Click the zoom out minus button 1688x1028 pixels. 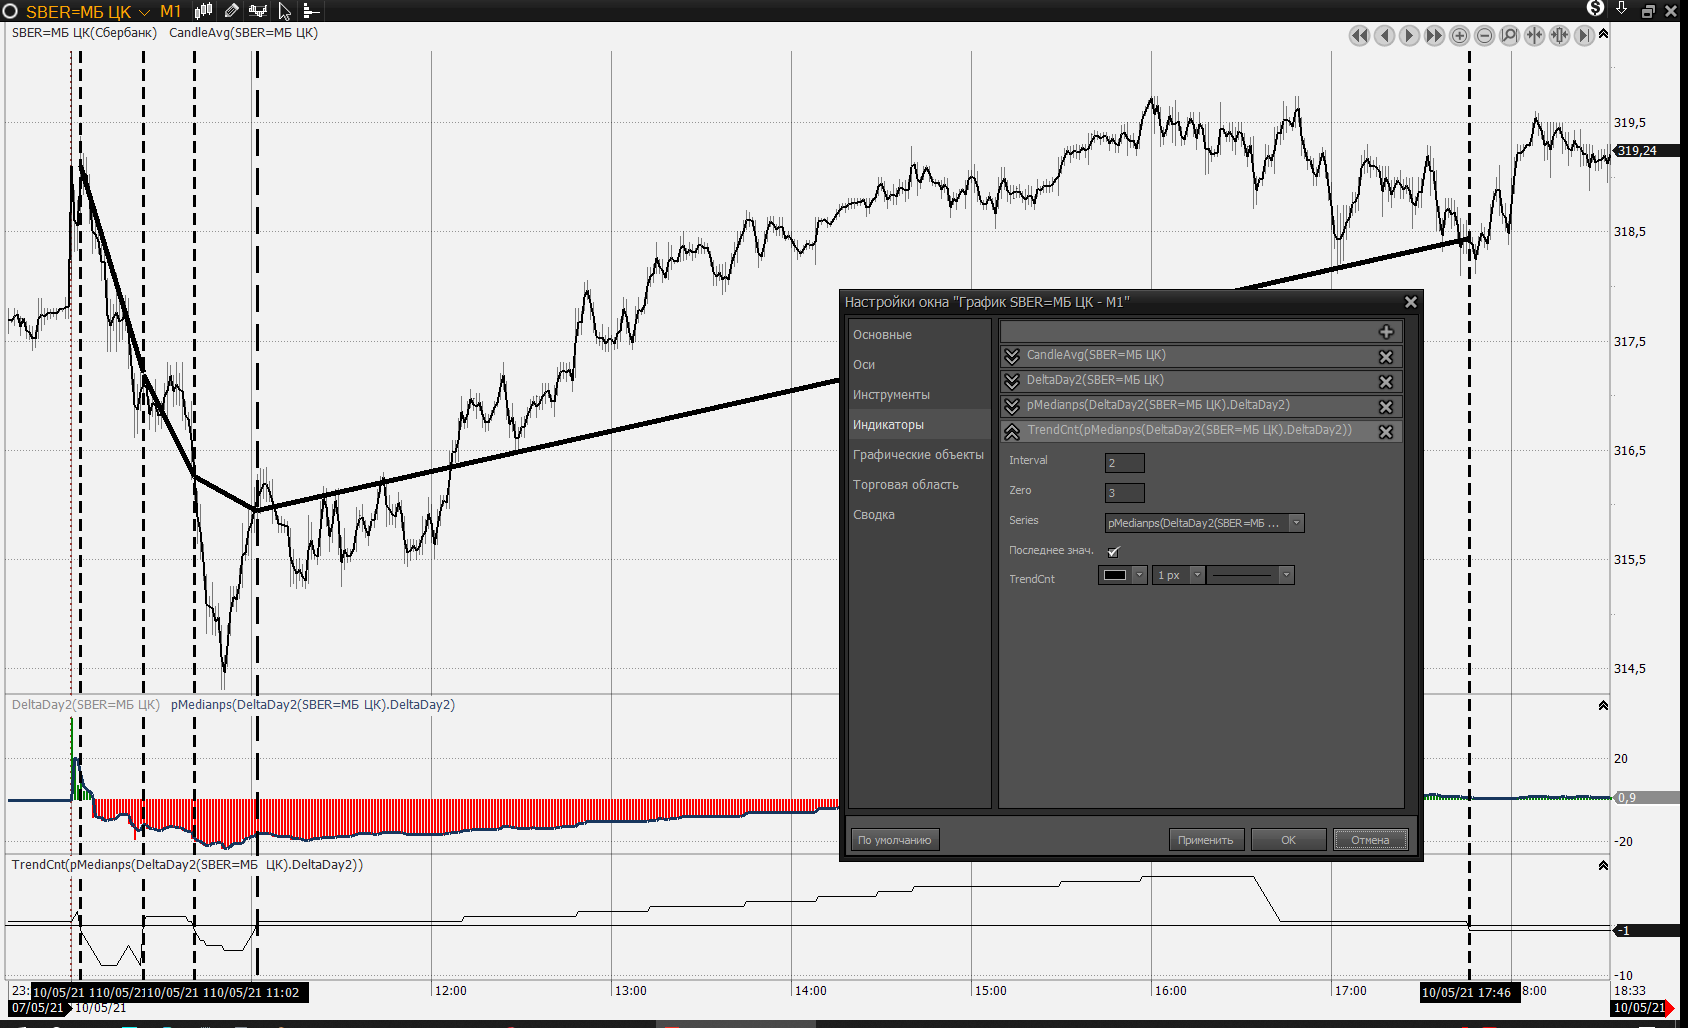coord(1484,36)
